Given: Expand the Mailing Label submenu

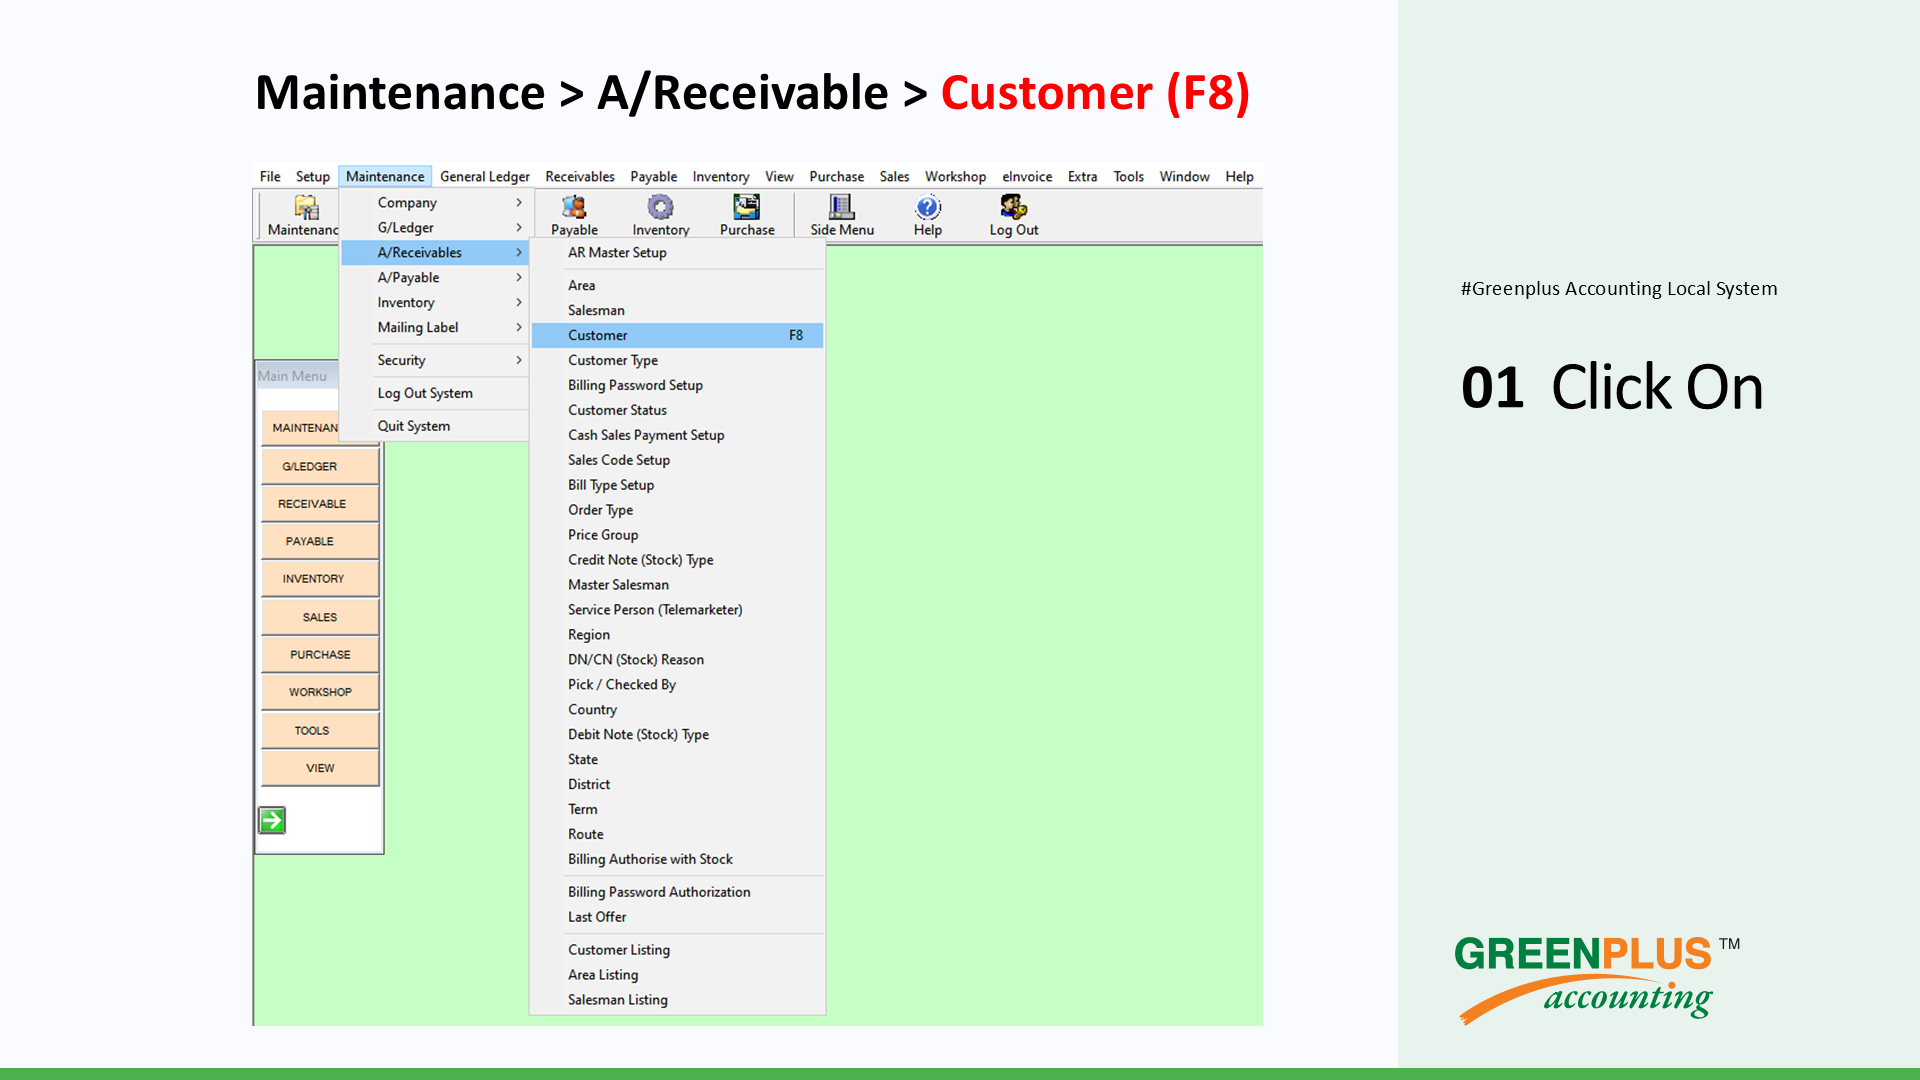Looking at the screenshot, I should pyautogui.click(x=435, y=327).
